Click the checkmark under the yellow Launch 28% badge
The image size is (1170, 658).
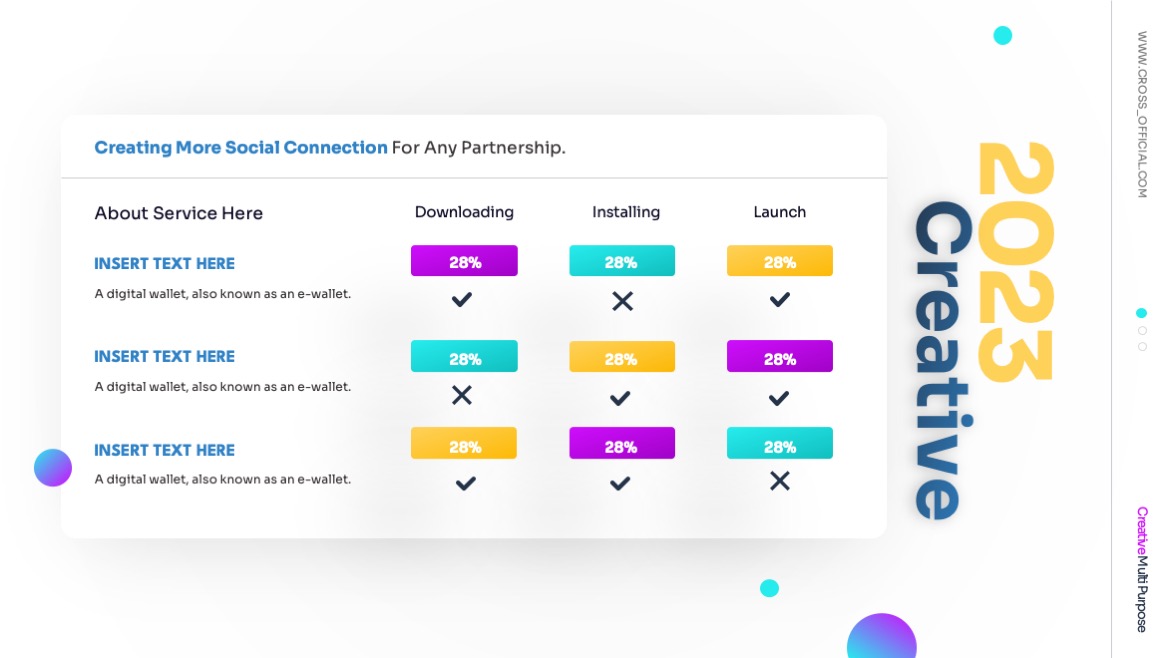pos(780,299)
